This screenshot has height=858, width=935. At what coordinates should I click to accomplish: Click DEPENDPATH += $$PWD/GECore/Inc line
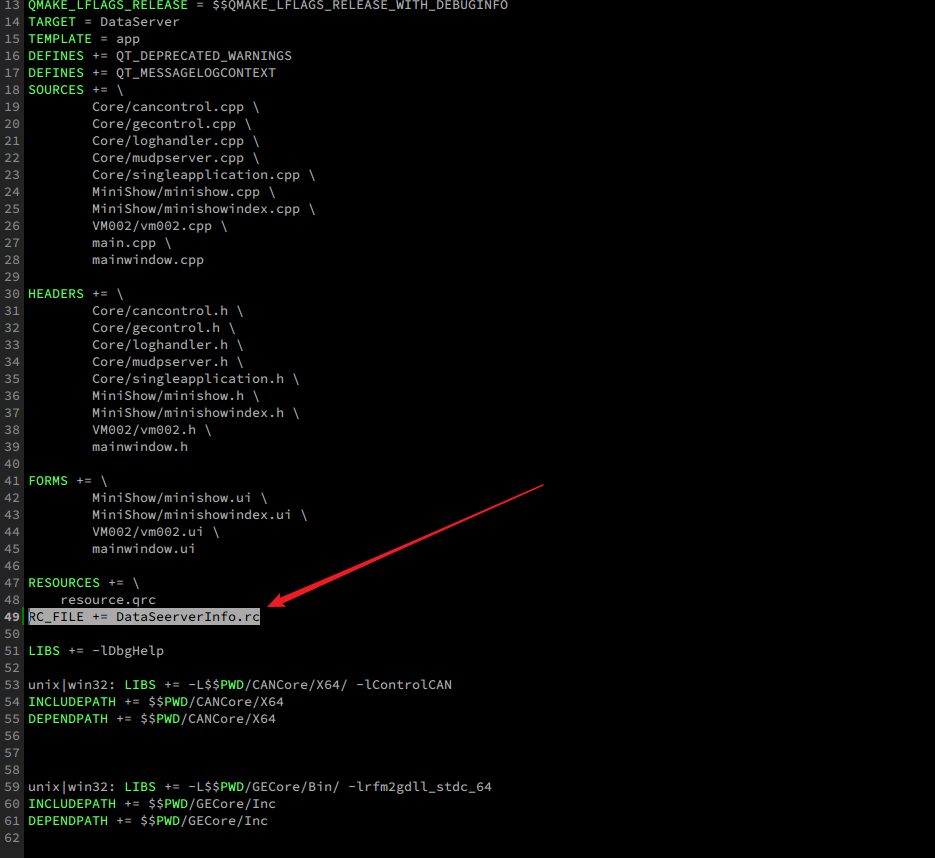(148, 821)
